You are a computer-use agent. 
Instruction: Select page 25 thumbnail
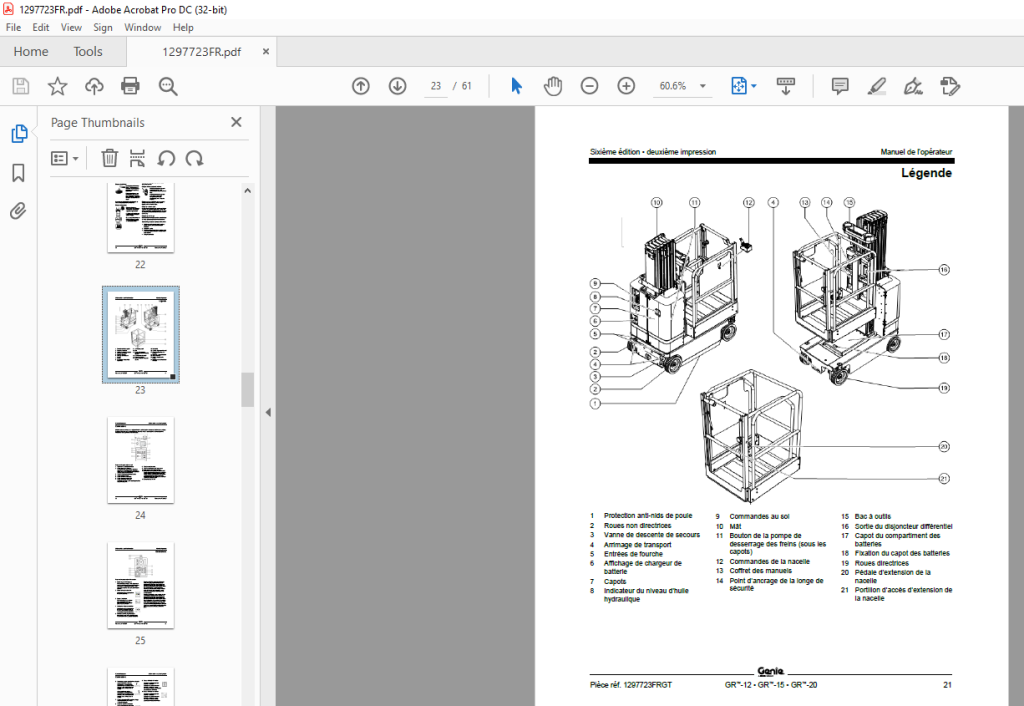(140, 586)
